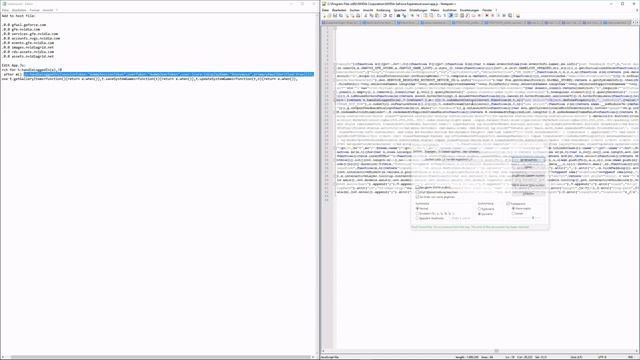Click the Undo arrow in Notepad++ toolbar
640x360 pixels.
384,16
